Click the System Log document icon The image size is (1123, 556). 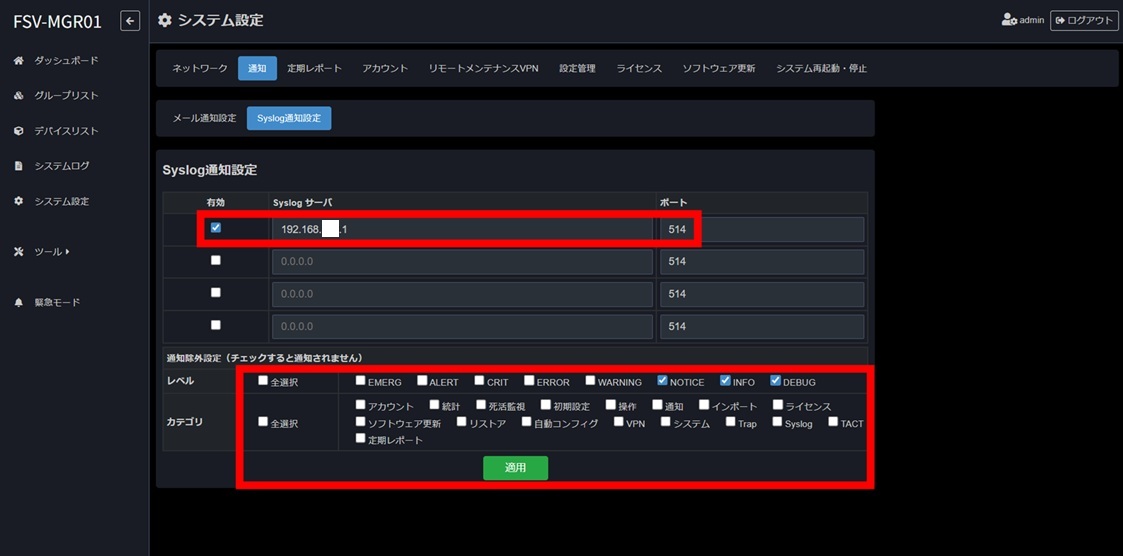tap(19, 166)
